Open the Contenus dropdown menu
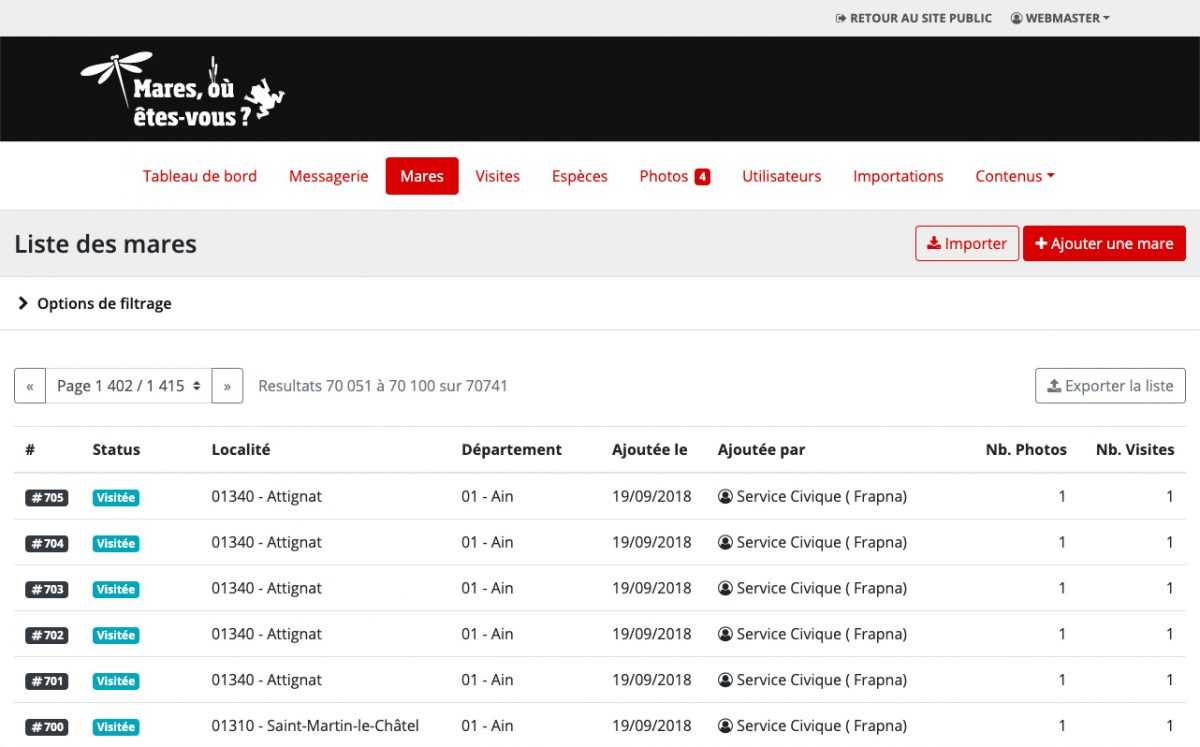Screen dimensions: 1200x747 tap(1014, 176)
